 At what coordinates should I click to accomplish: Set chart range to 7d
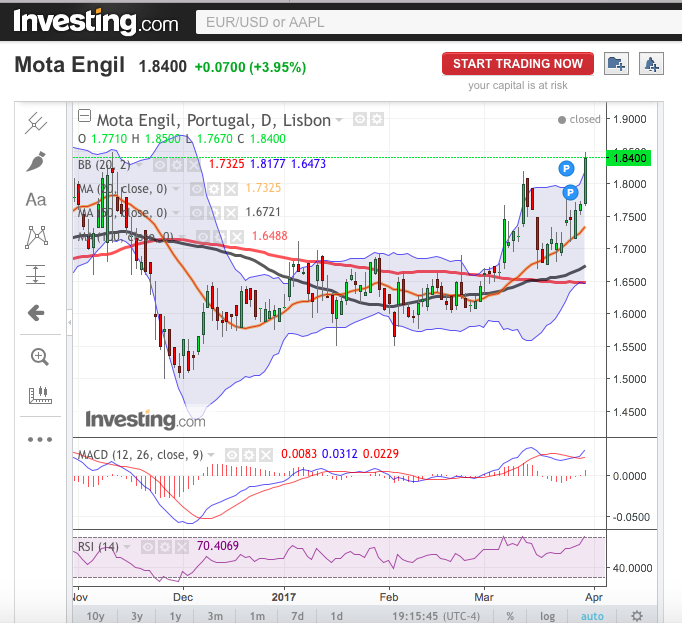(x=297, y=616)
